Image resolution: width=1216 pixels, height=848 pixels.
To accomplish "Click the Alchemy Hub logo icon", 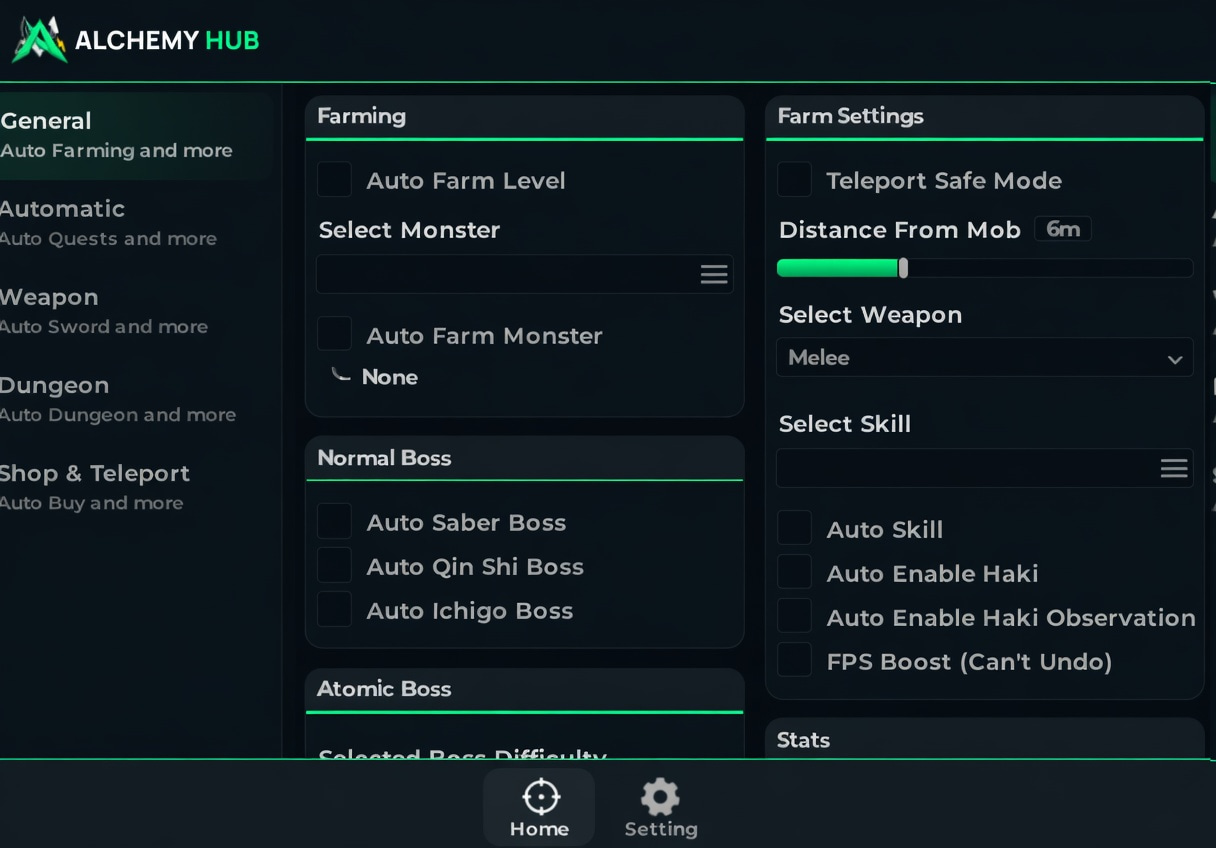I will point(39,41).
